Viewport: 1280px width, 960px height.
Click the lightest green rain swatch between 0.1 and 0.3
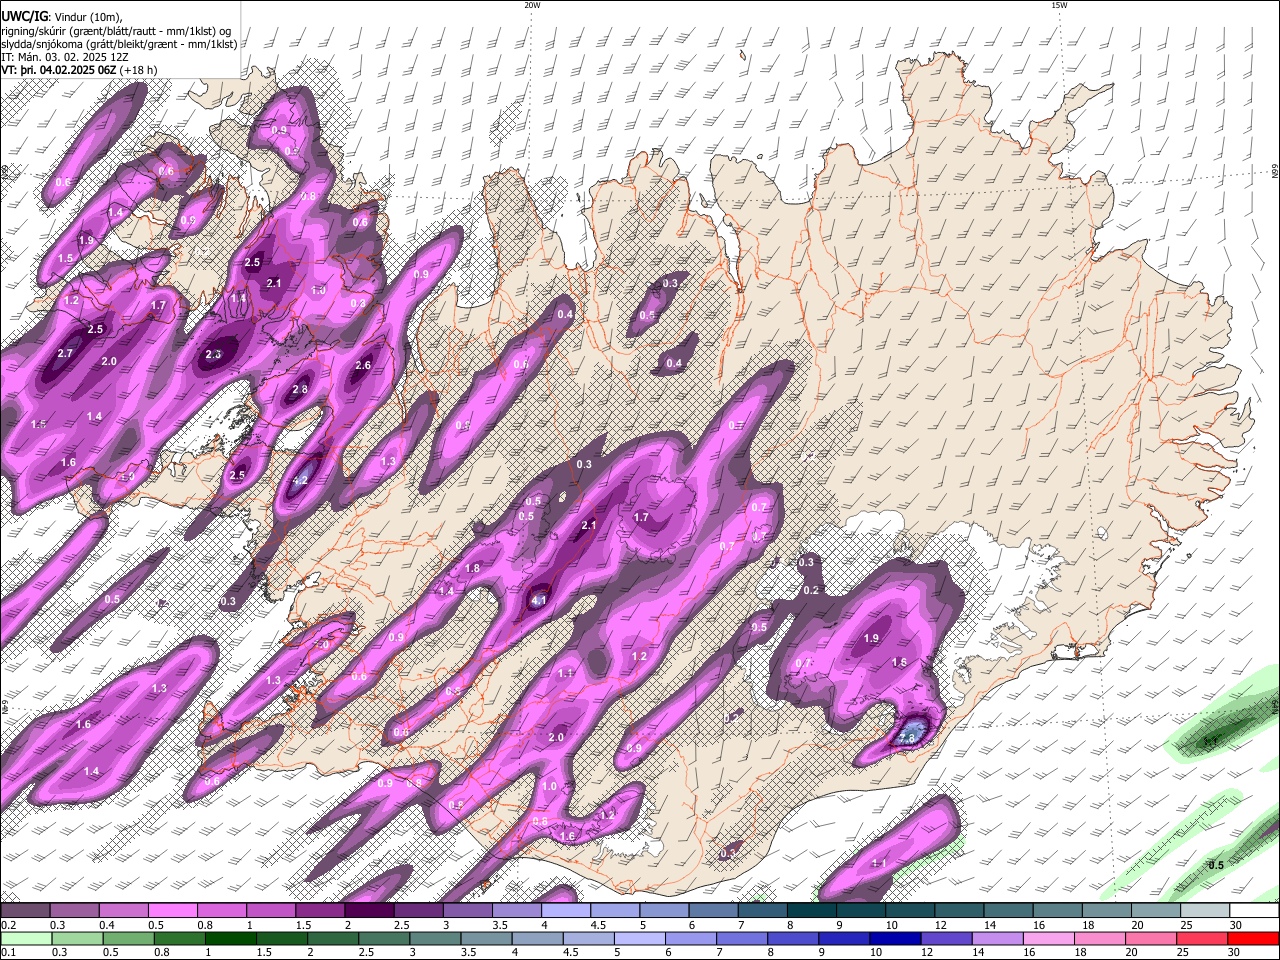26,939
